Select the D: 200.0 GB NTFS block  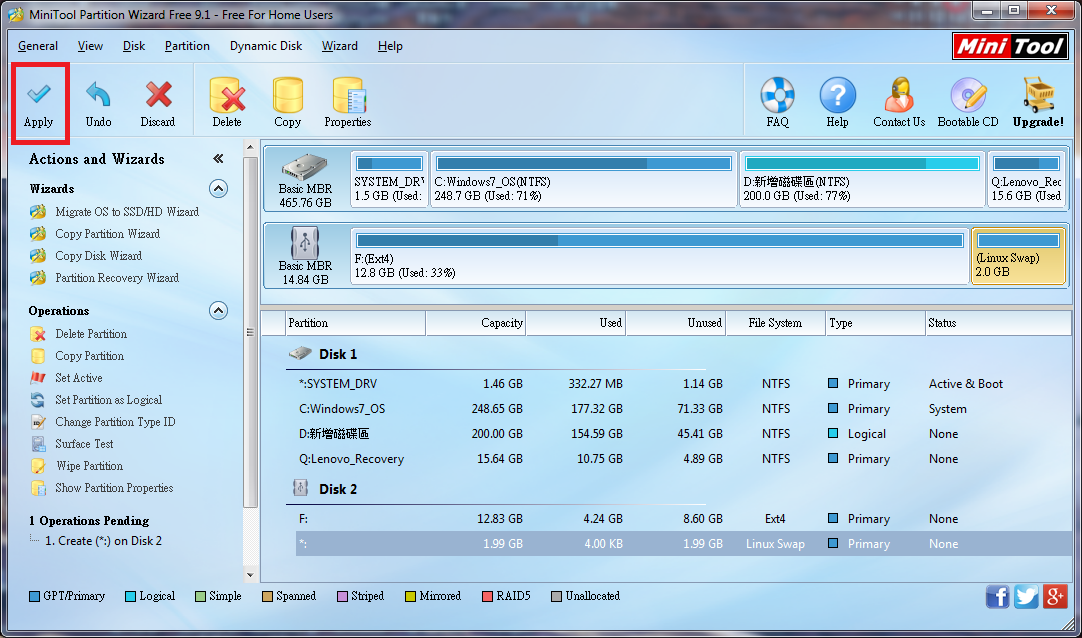tap(862, 179)
